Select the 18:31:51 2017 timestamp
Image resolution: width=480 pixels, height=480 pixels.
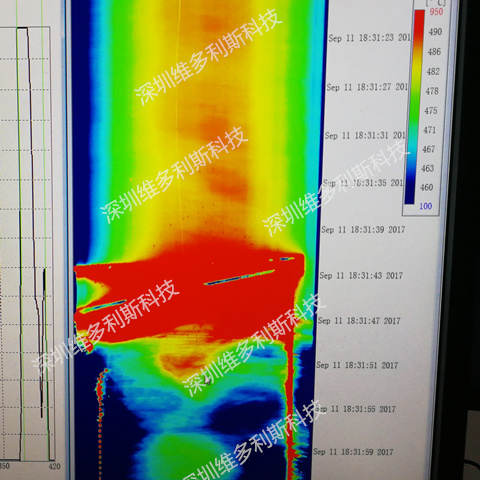tap(357, 365)
